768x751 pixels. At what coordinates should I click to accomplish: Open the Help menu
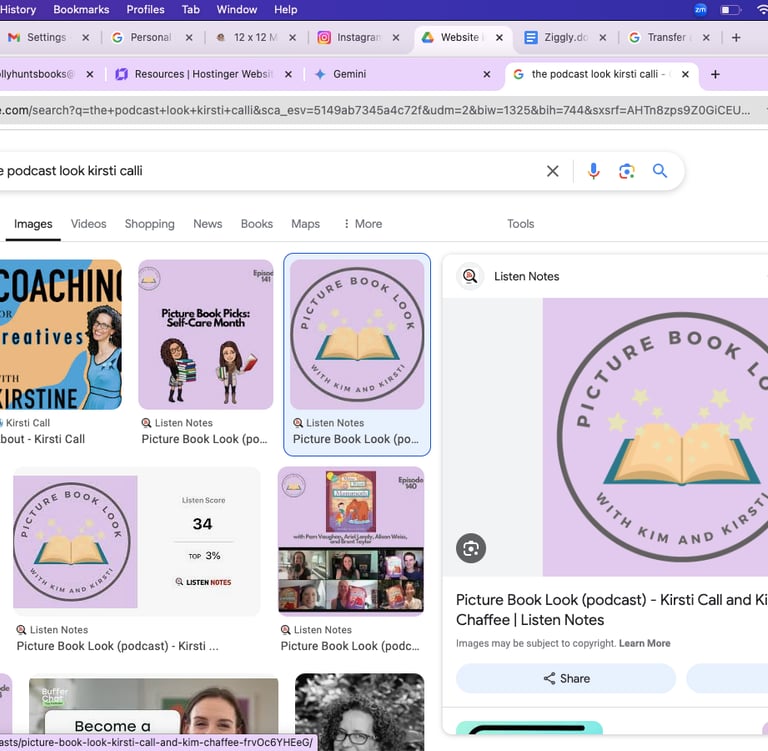(286, 9)
